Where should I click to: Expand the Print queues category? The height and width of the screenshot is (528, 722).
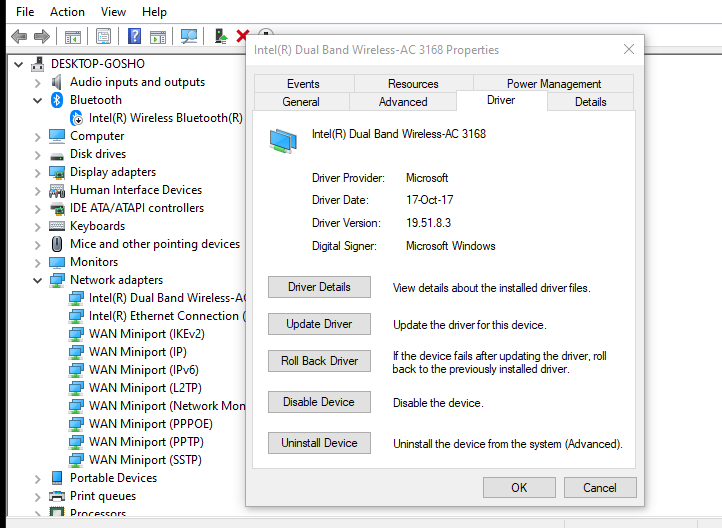(38, 496)
